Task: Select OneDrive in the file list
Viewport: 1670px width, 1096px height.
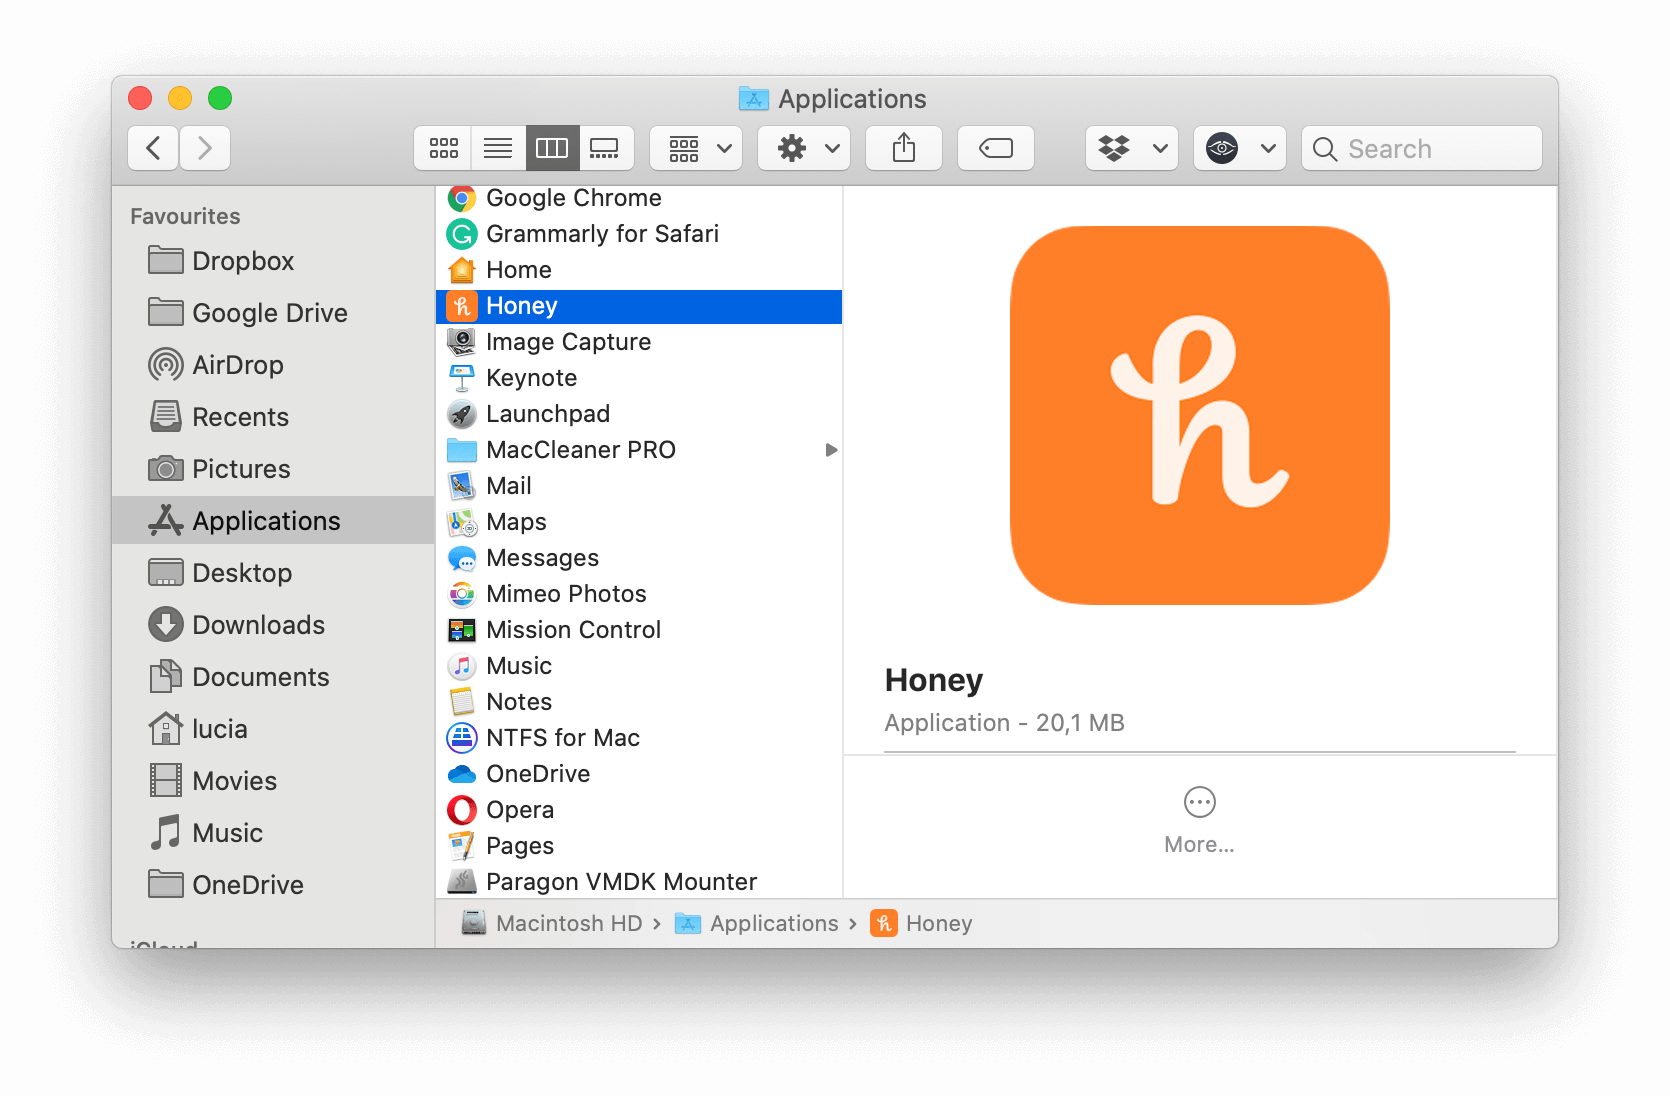Action: (x=639, y=774)
